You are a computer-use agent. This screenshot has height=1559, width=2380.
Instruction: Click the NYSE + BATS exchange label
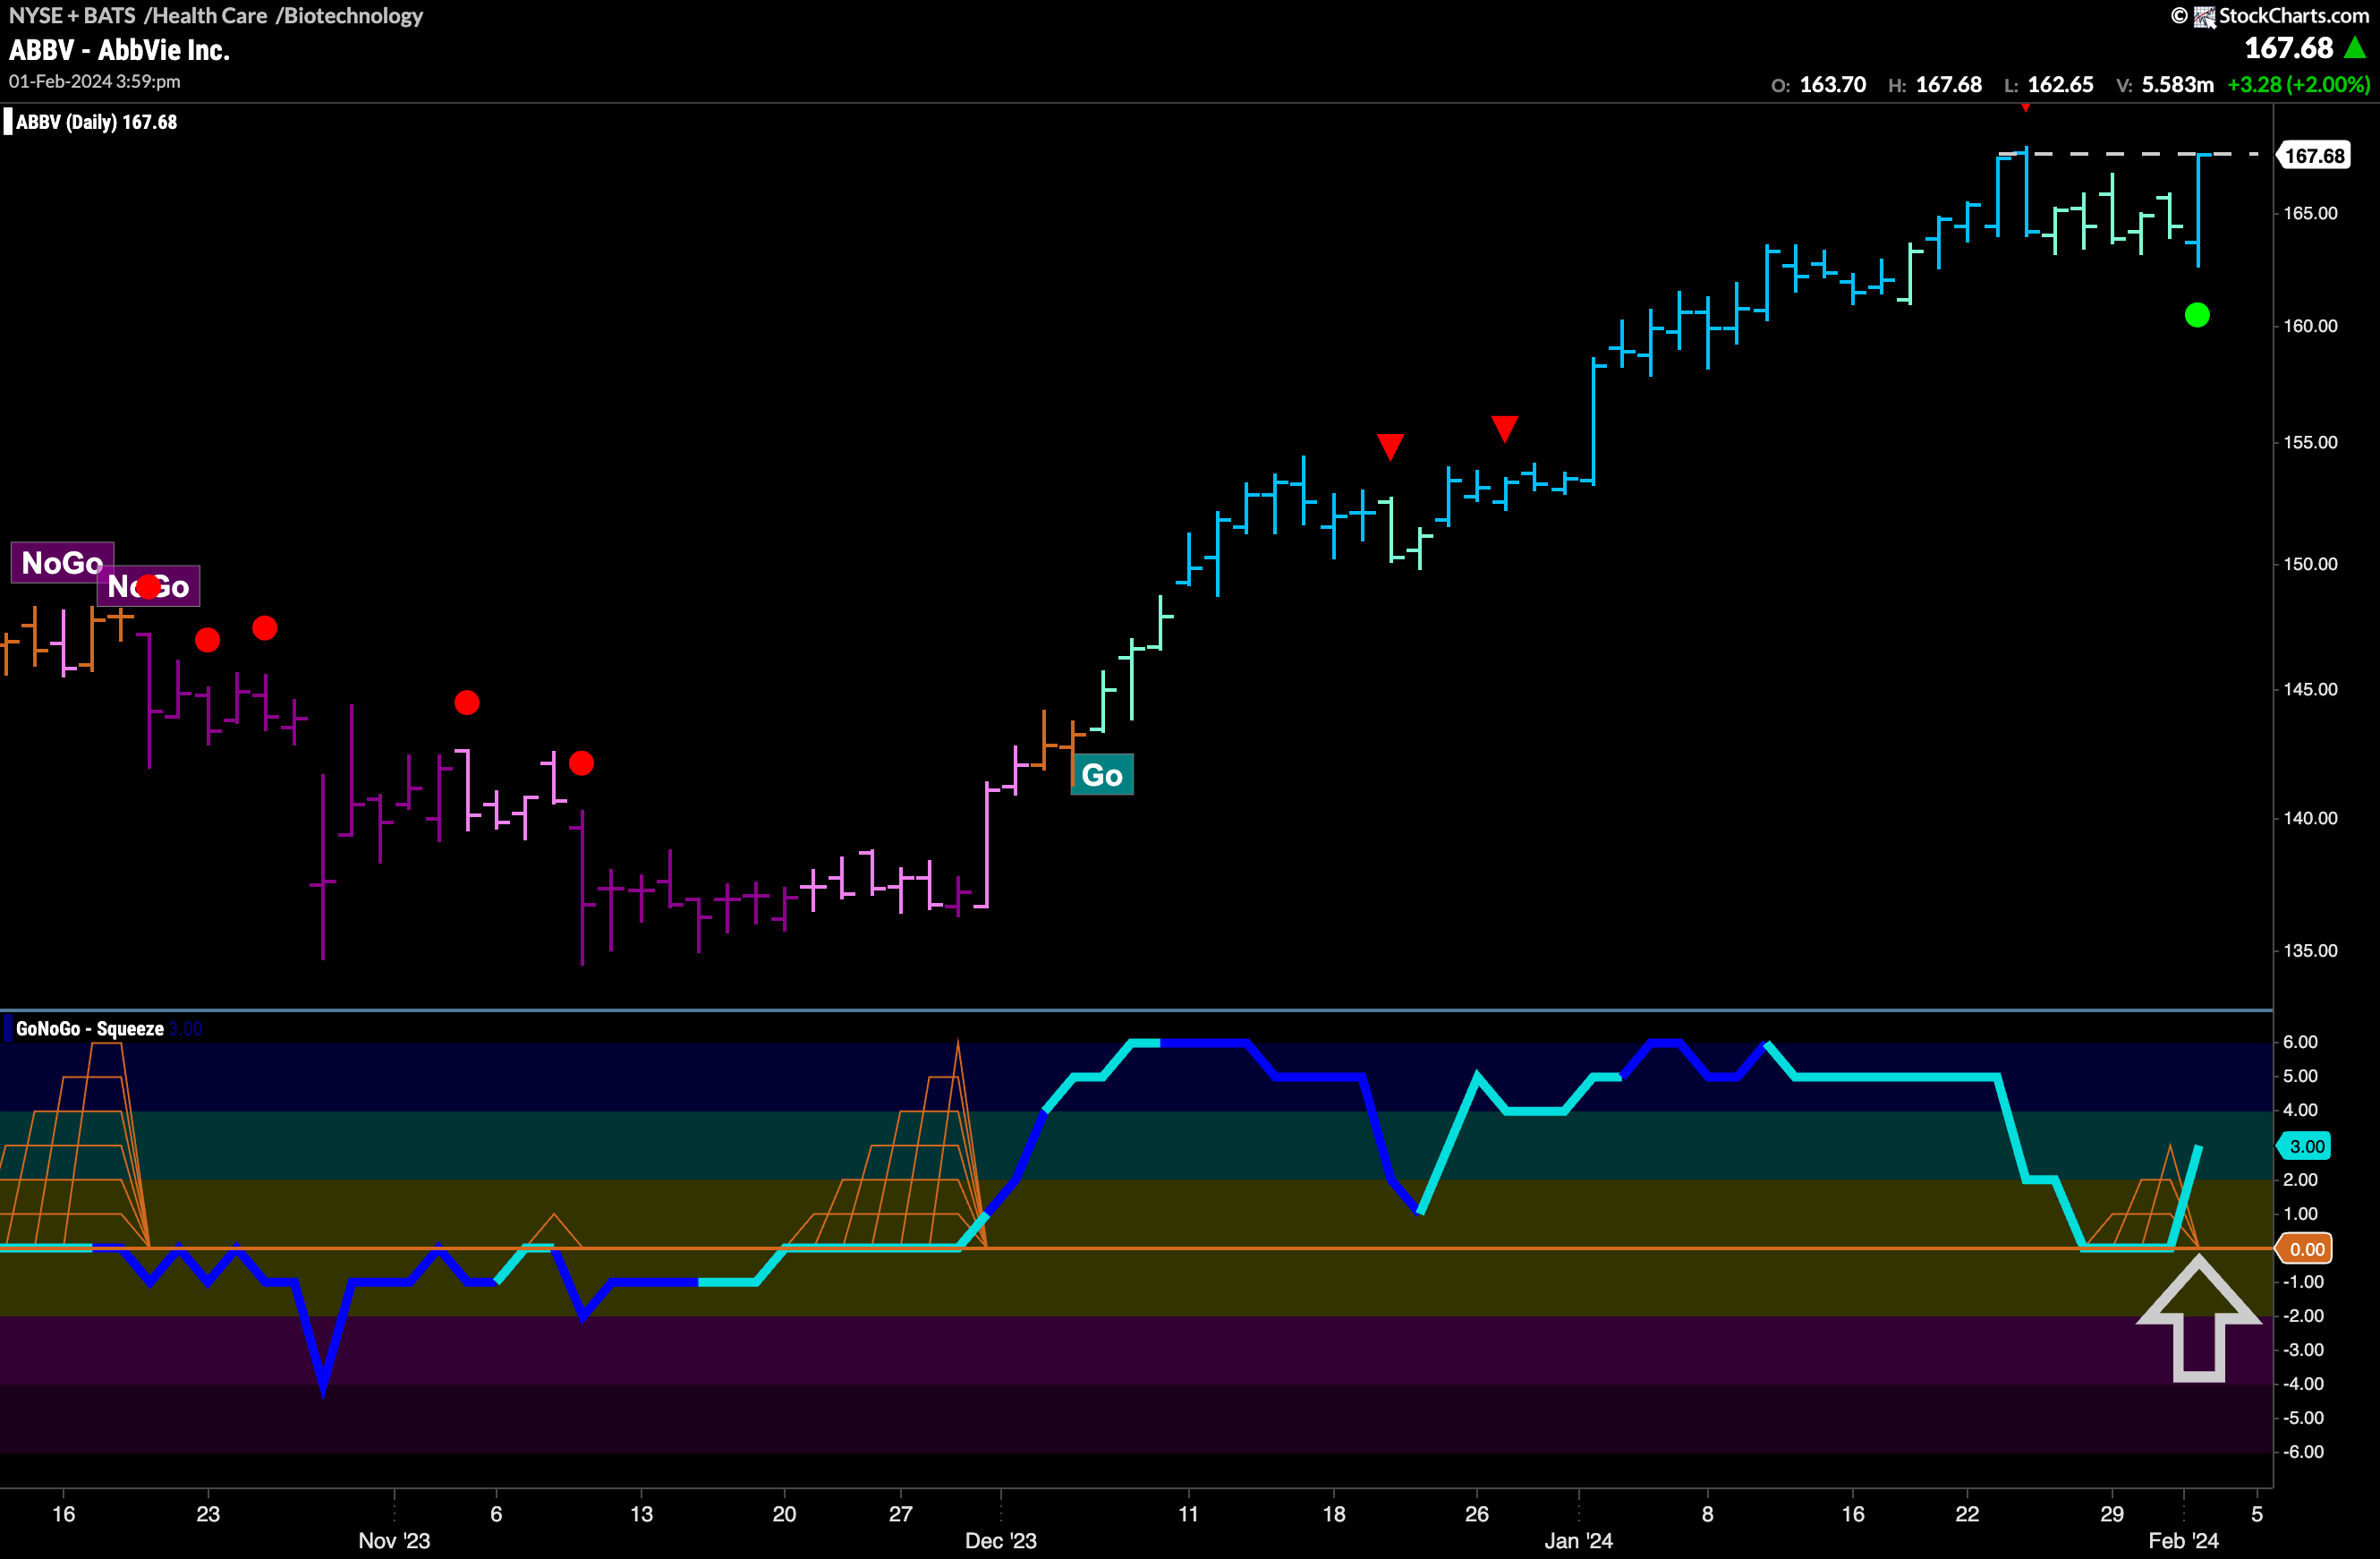click(x=72, y=16)
